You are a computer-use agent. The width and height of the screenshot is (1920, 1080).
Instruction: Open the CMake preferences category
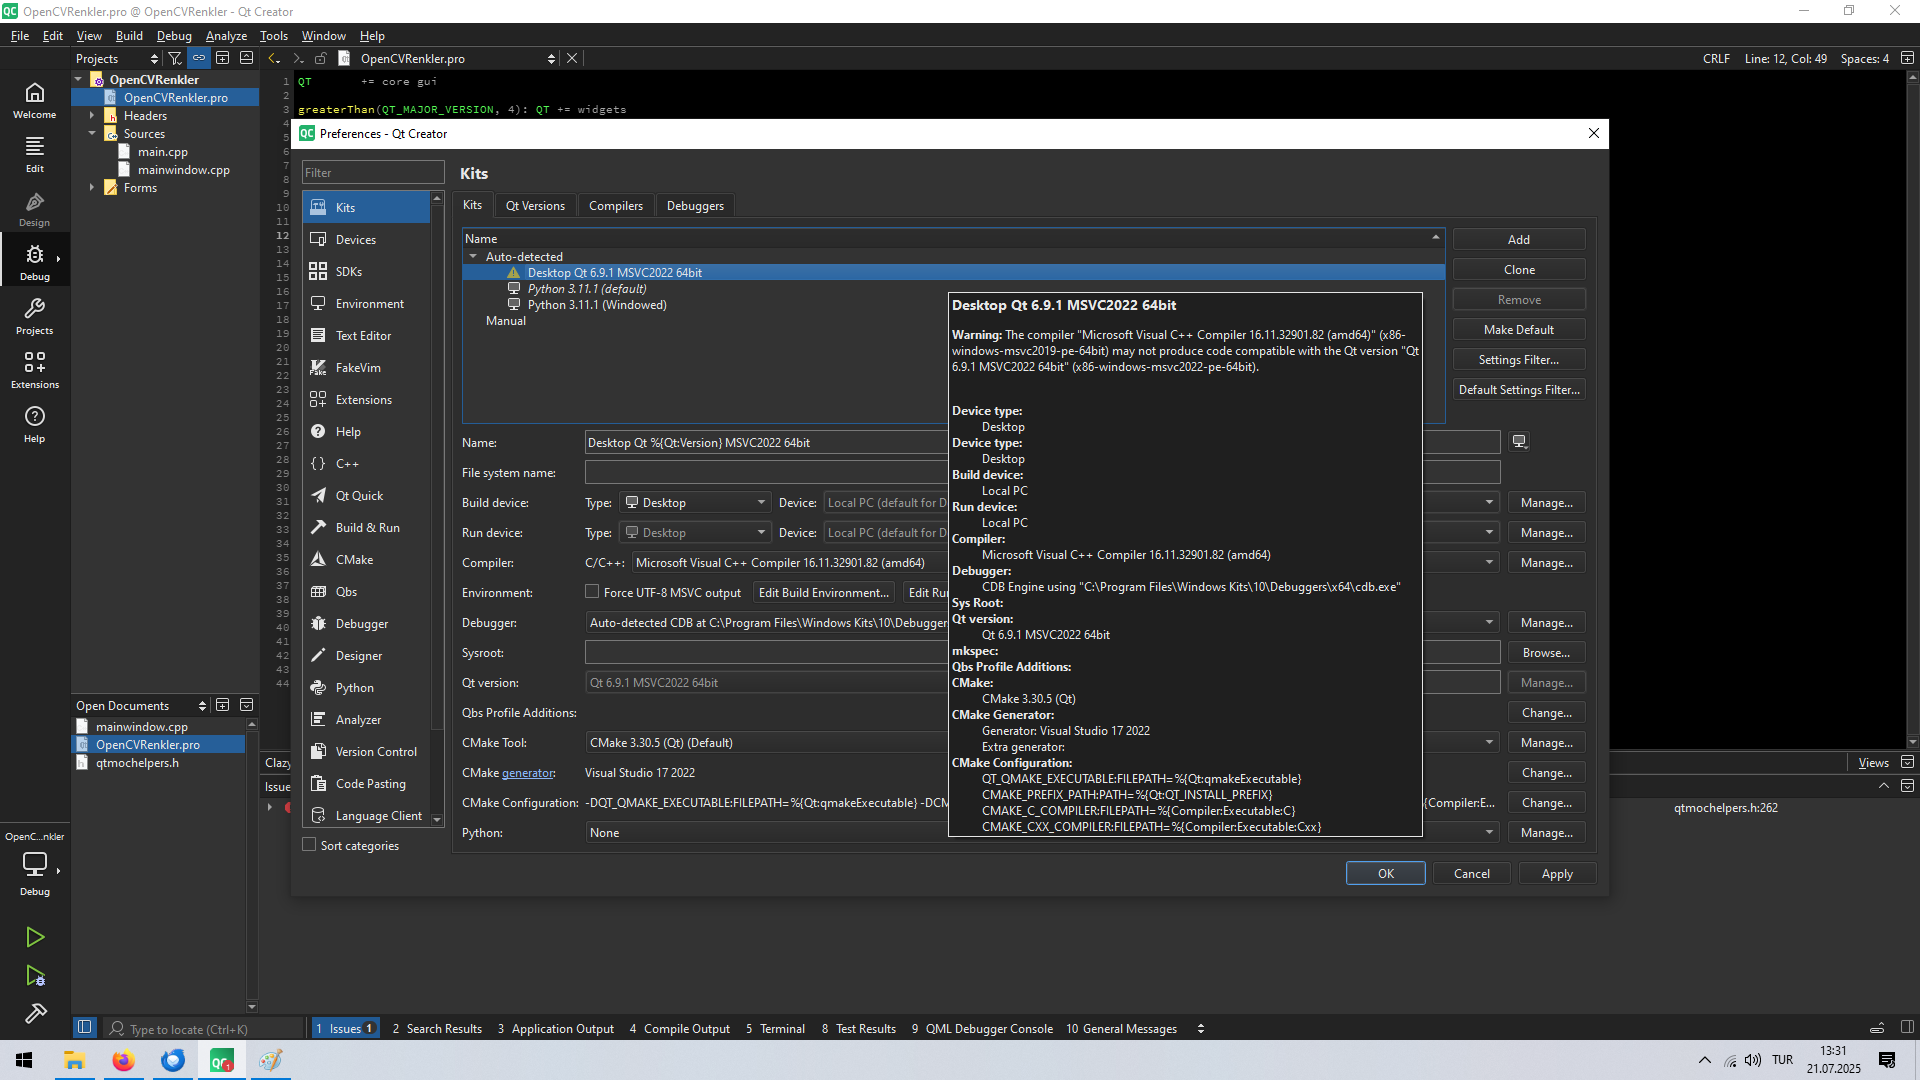point(366,560)
